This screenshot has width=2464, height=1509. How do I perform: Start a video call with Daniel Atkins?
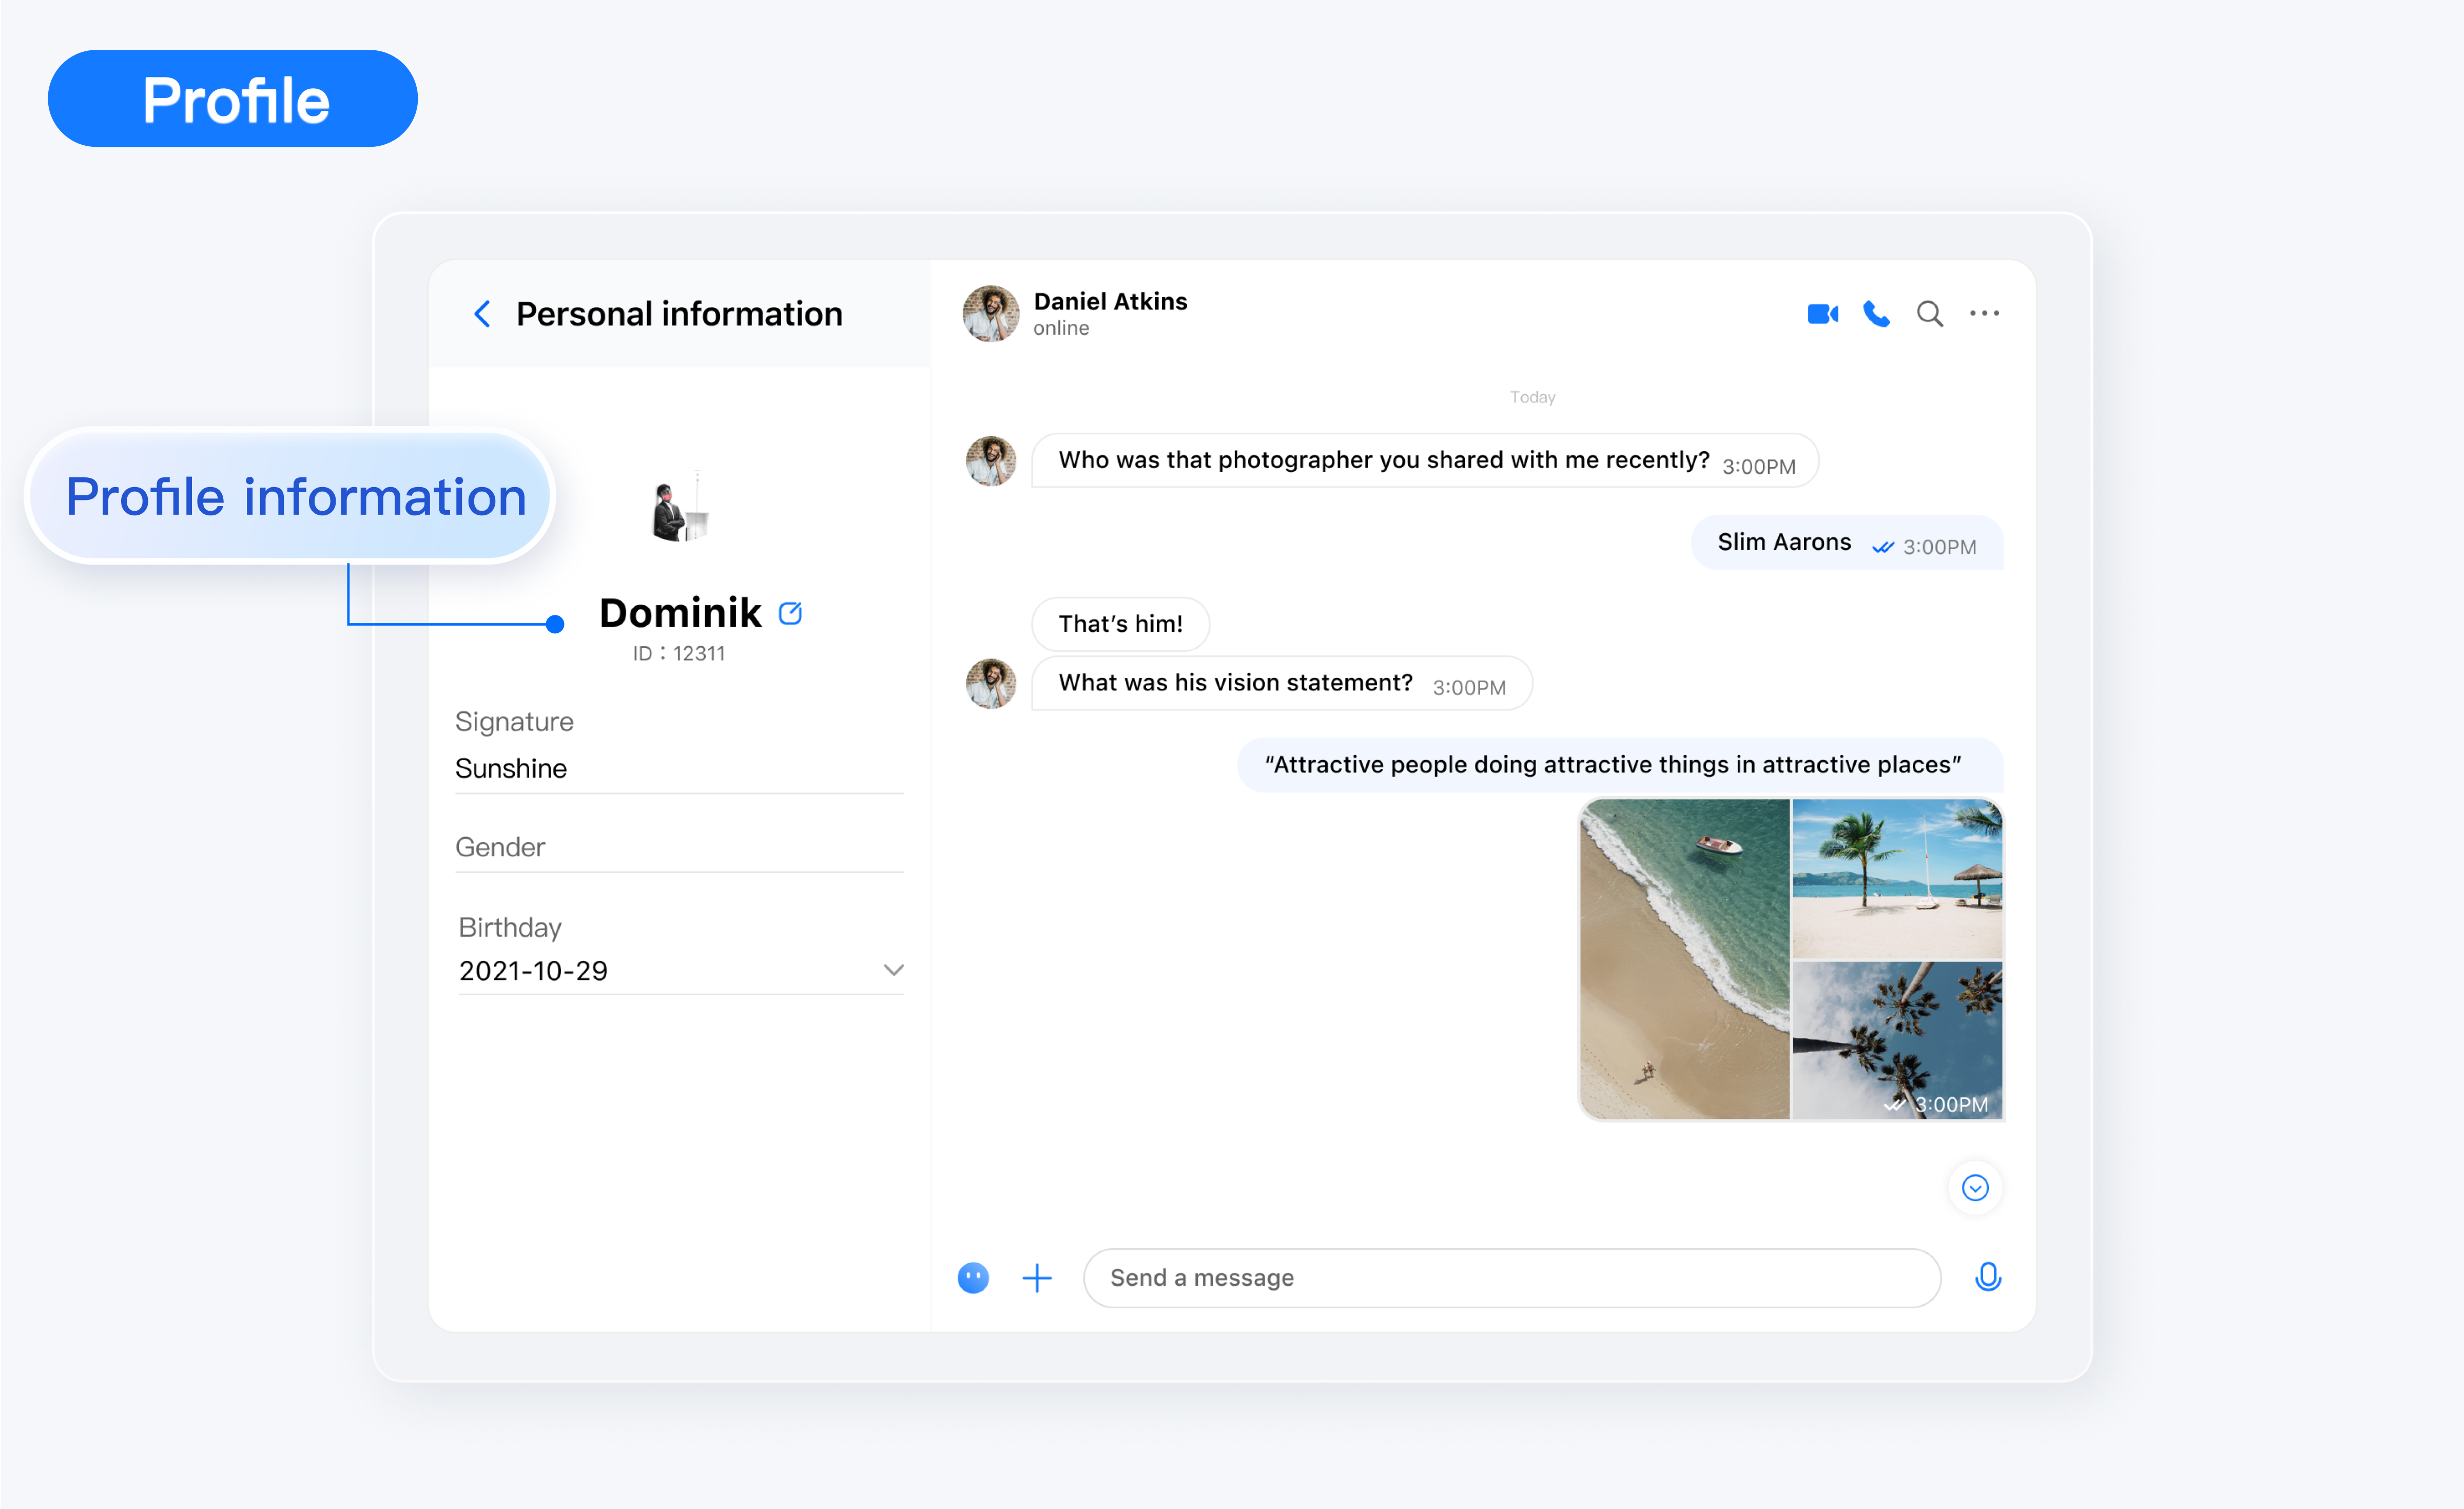1822,314
